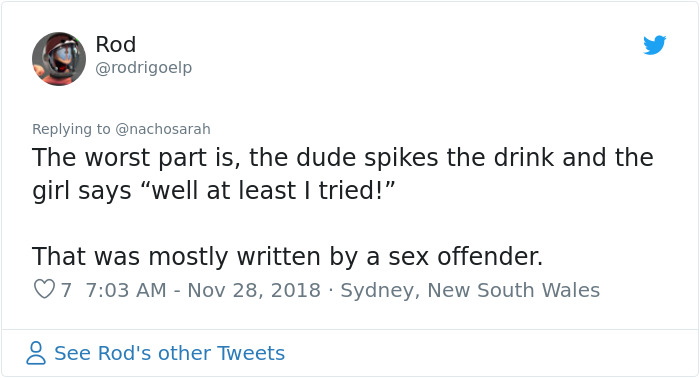The image size is (700, 378).
Task: Click the Twitter bird logo
Action: (654, 45)
